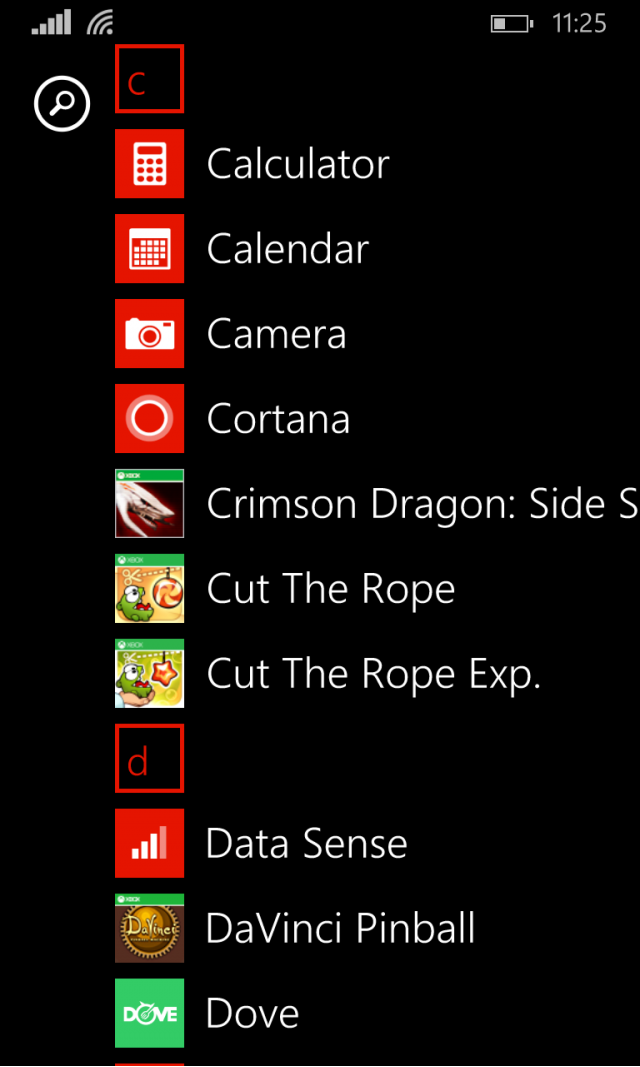Screen dimensions: 640x1067
Task: Launch Cut The Rope Exp. thumbnail
Action: 149,673
